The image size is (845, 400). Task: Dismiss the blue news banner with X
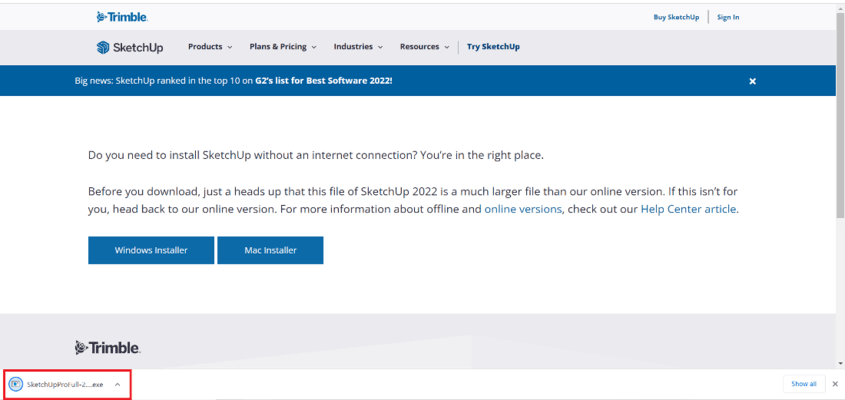pos(752,81)
